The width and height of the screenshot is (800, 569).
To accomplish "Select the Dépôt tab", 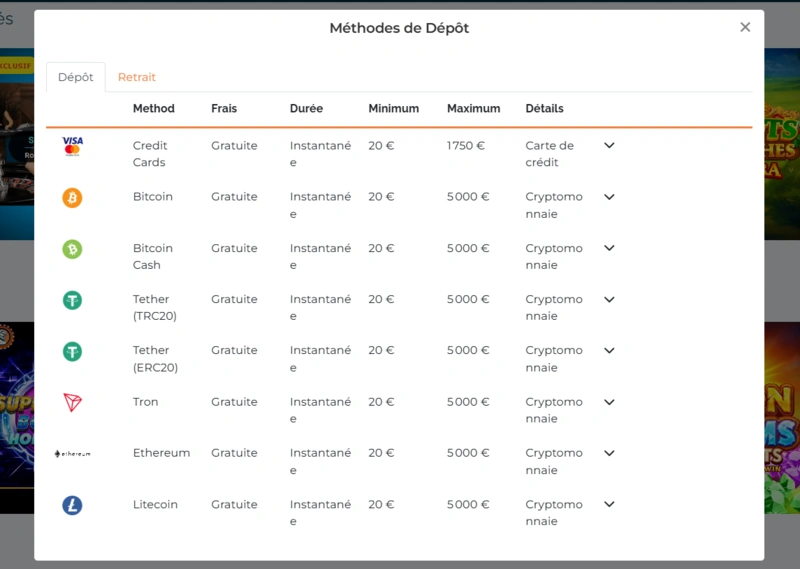I will pyautogui.click(x=76, y=77).
